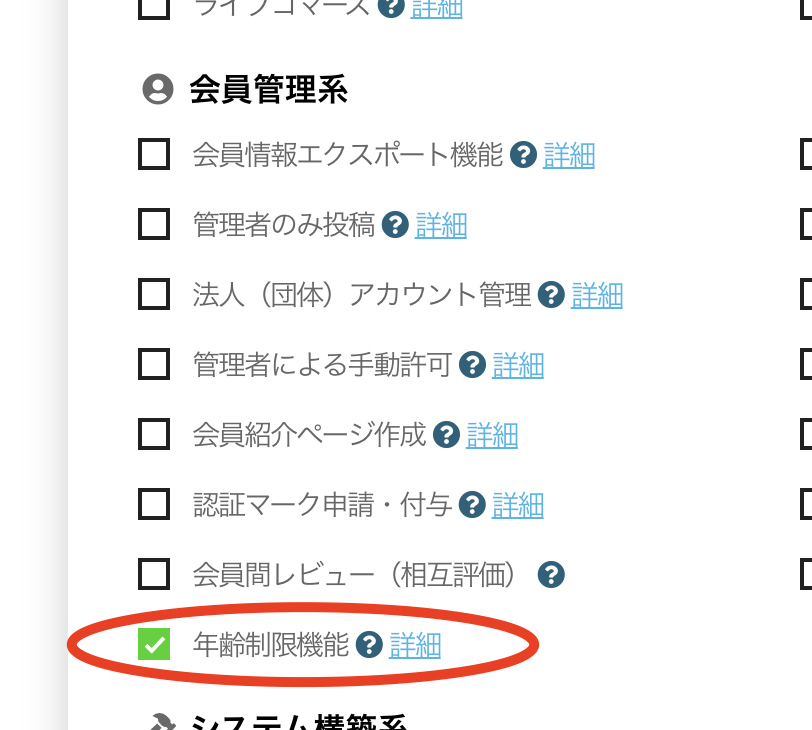View help for 会員紹介ページ作成
The width and height of the screenshot is (812, 730).
point(445,435)
